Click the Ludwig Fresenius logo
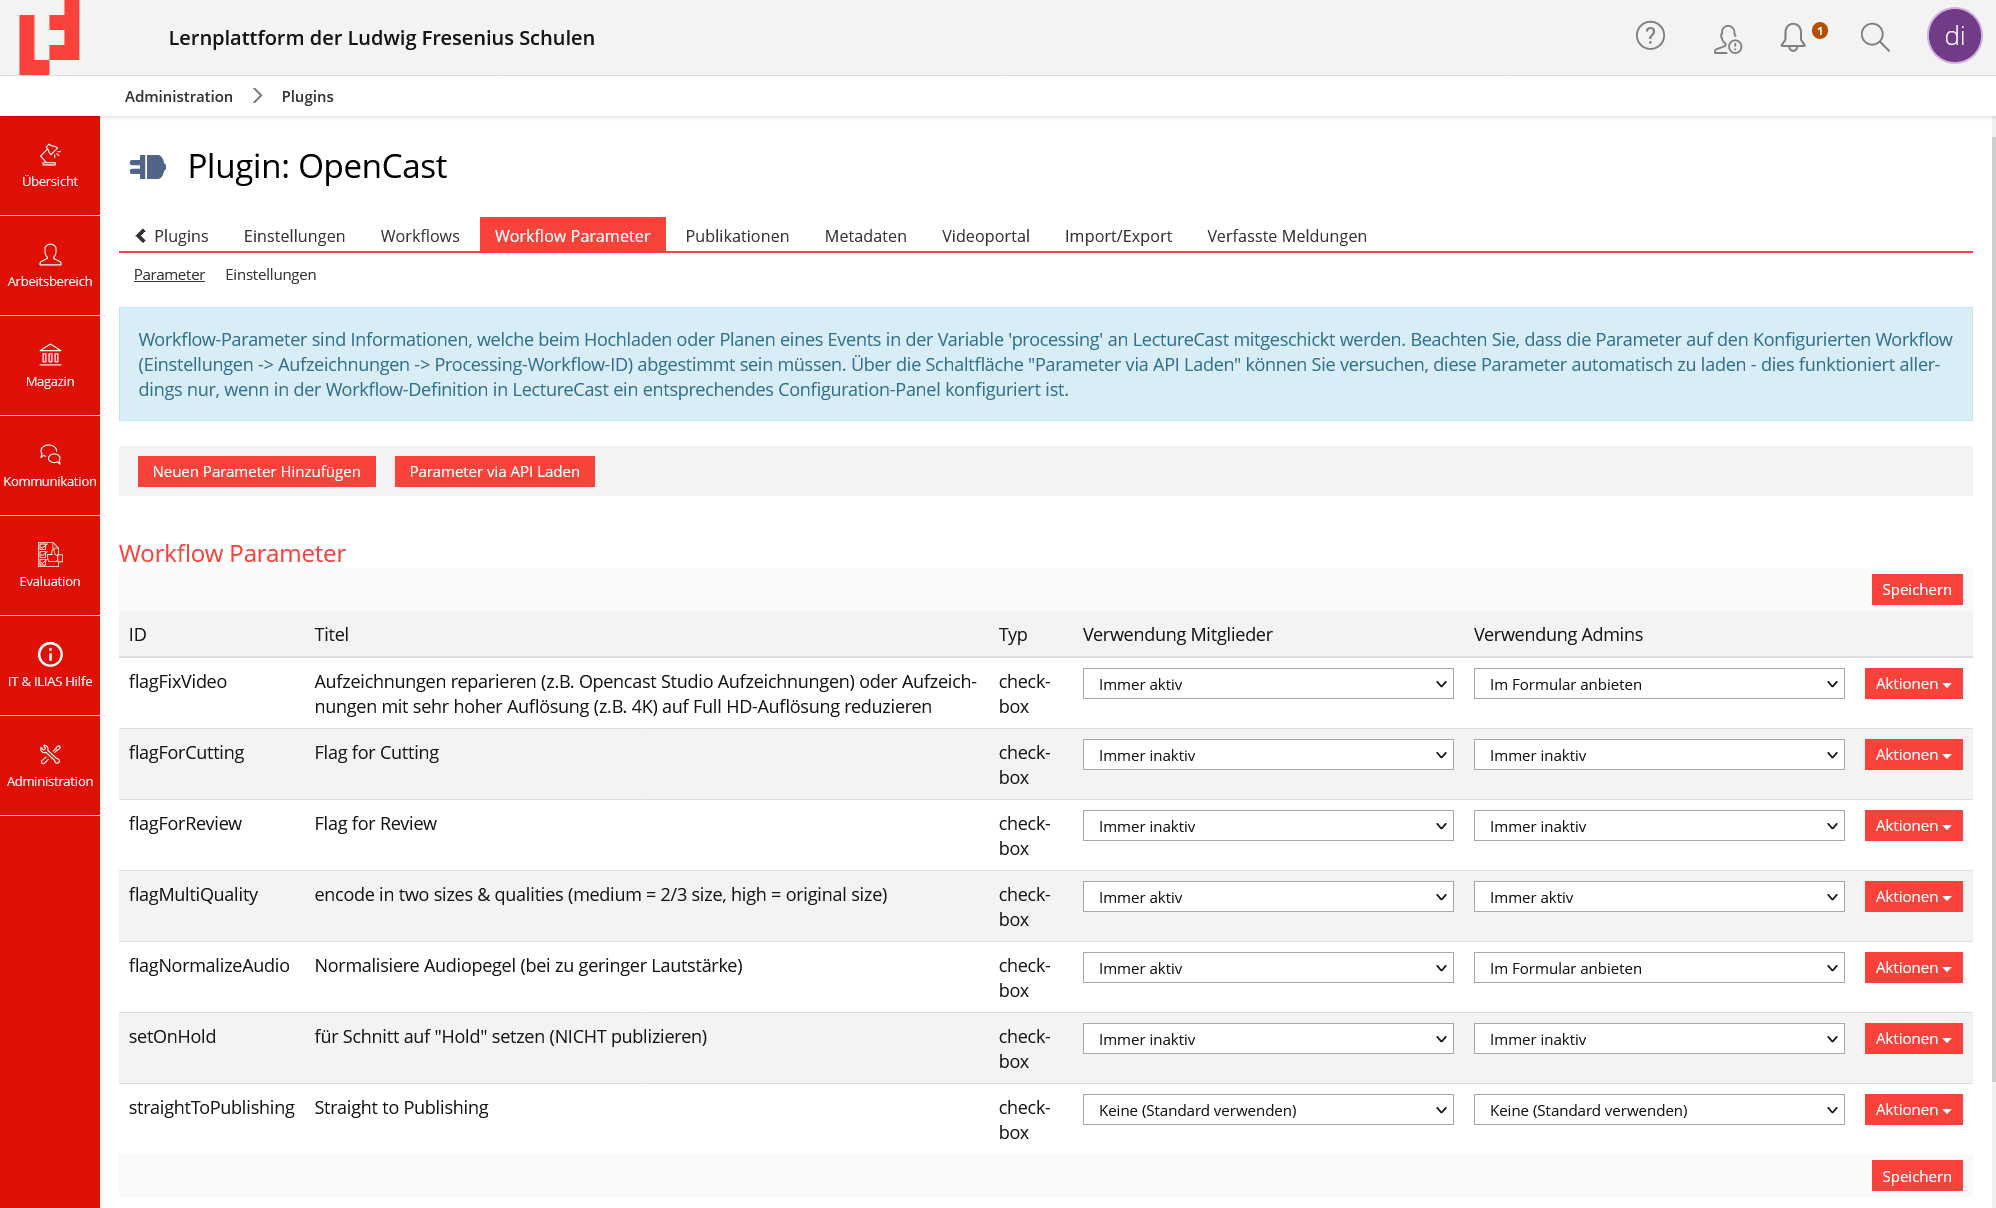 pyautogui.click(x=50, y=37)
